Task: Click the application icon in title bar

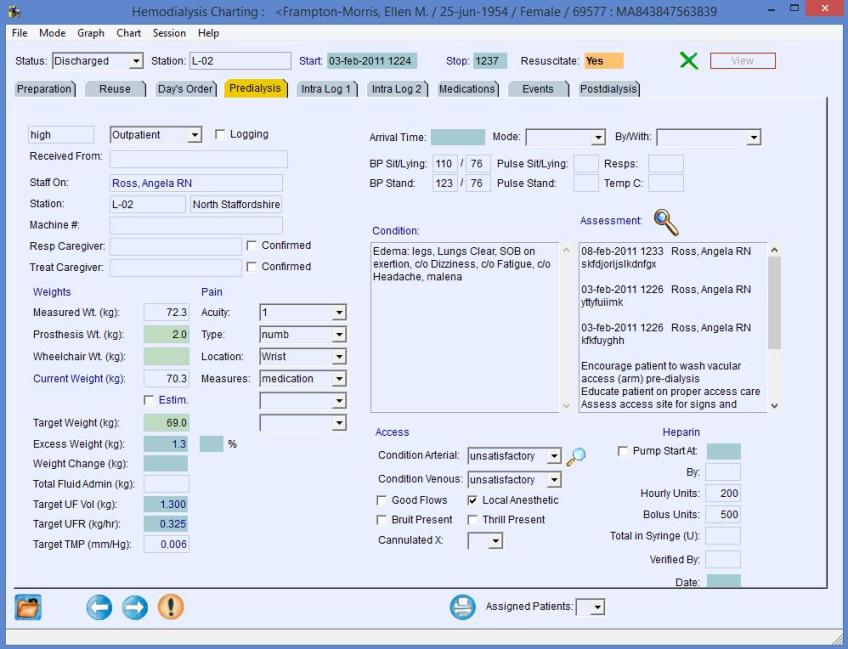Action: tap(15, 11)
